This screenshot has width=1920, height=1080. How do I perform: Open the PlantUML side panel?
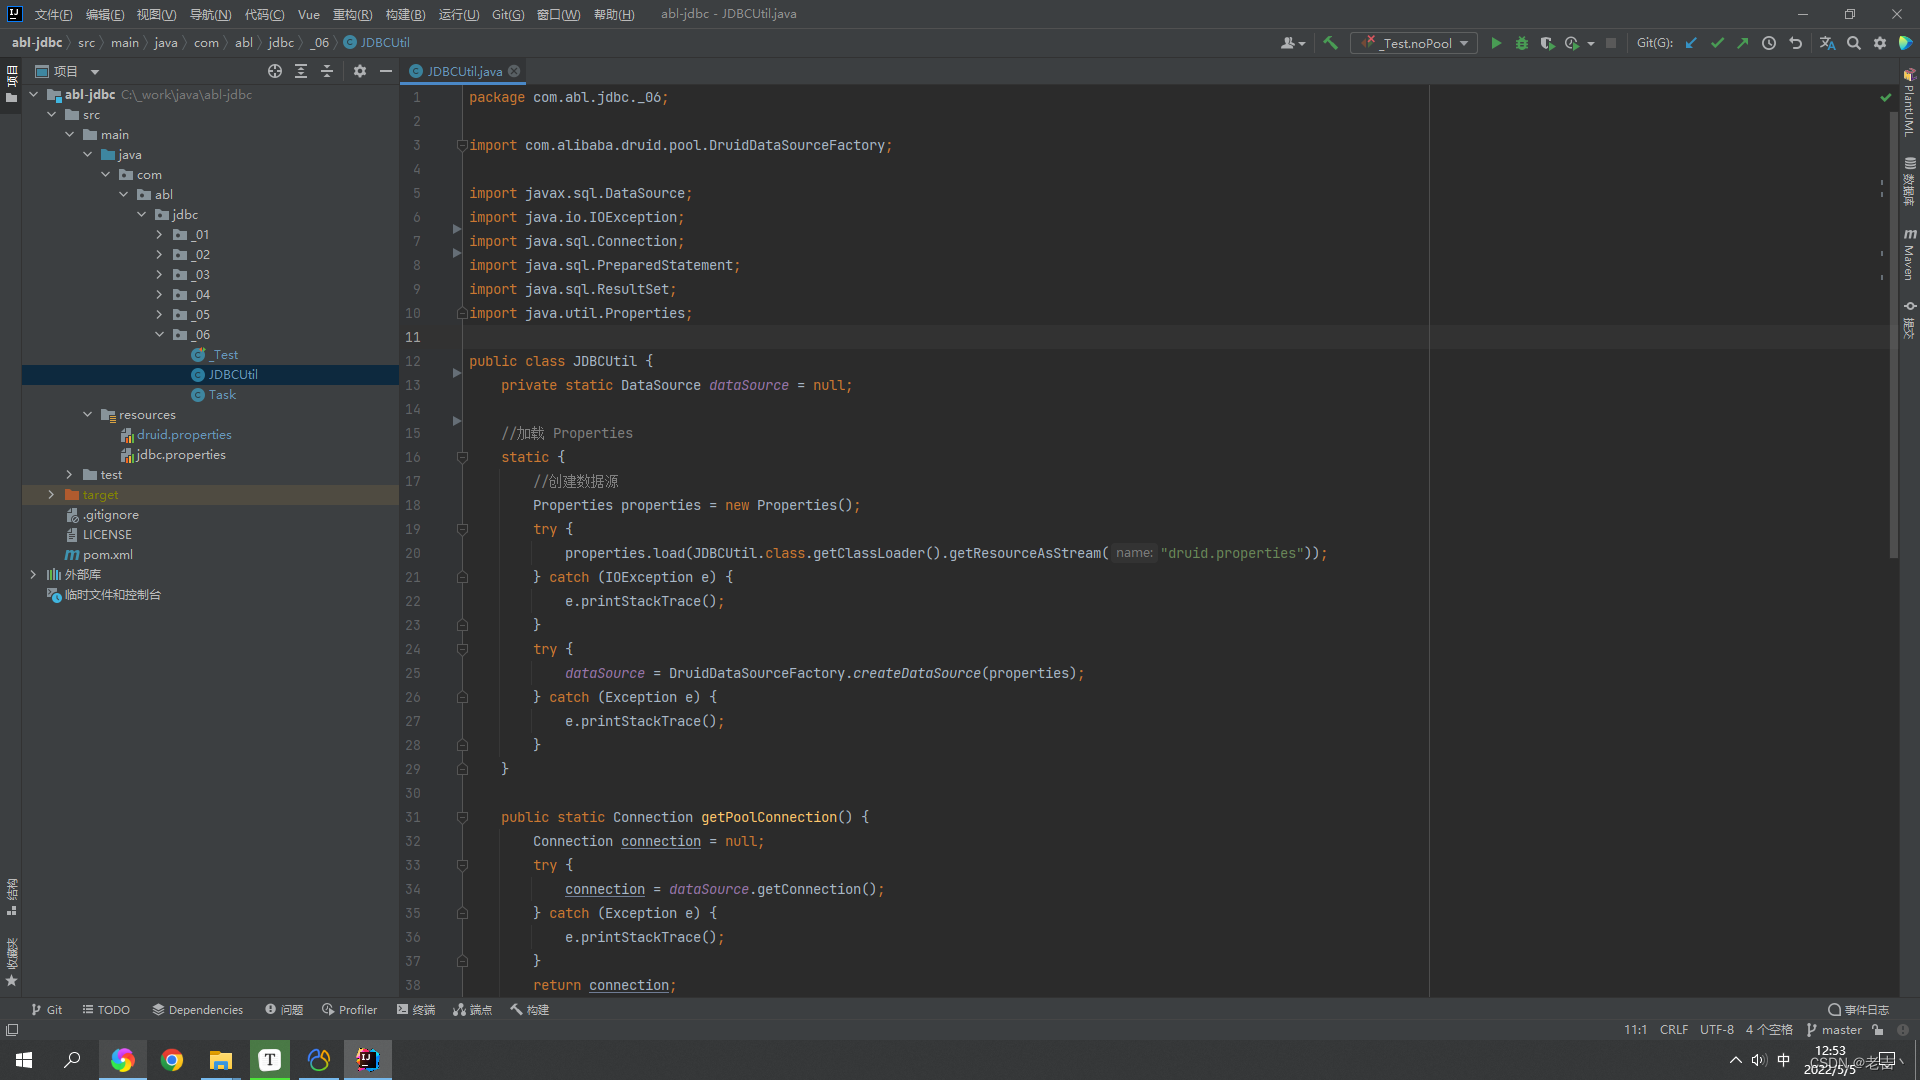(x=1909, y=103)
